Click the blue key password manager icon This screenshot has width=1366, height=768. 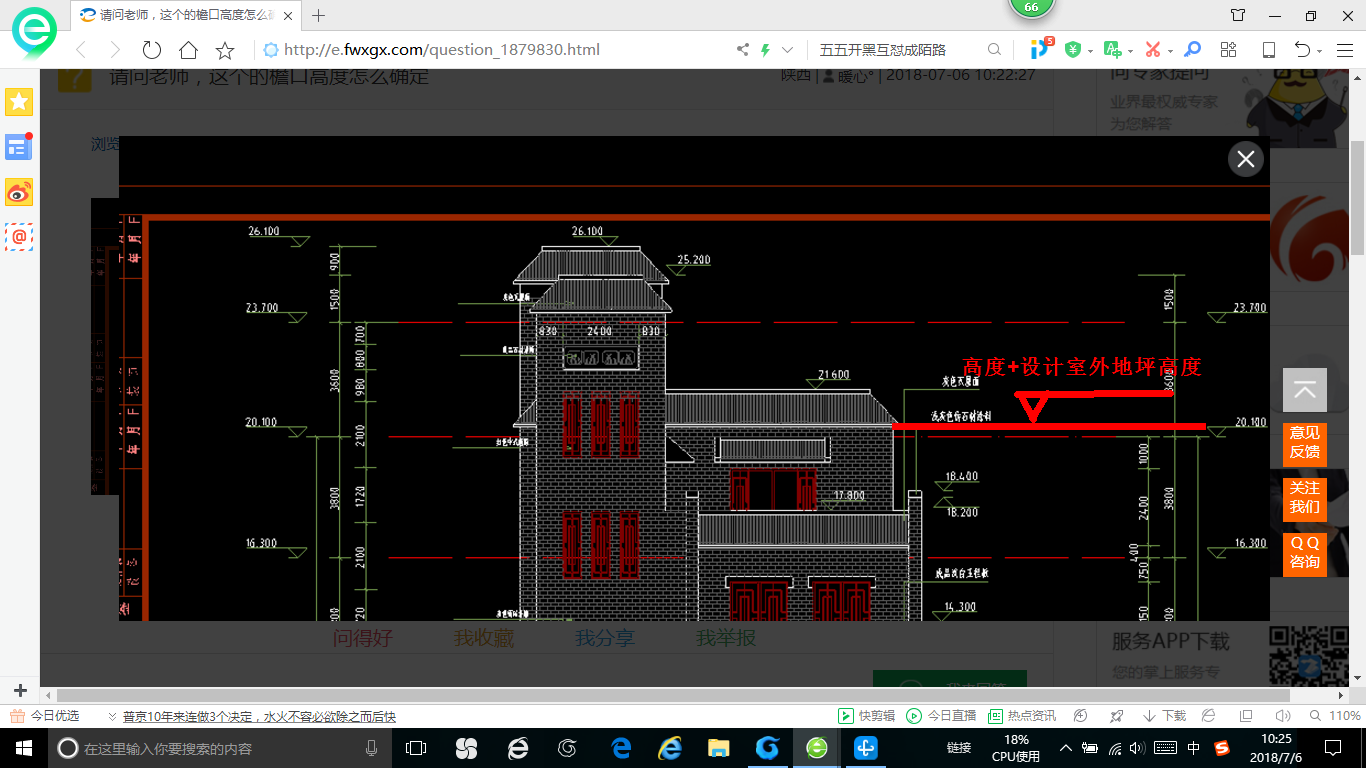point(1192,49)
